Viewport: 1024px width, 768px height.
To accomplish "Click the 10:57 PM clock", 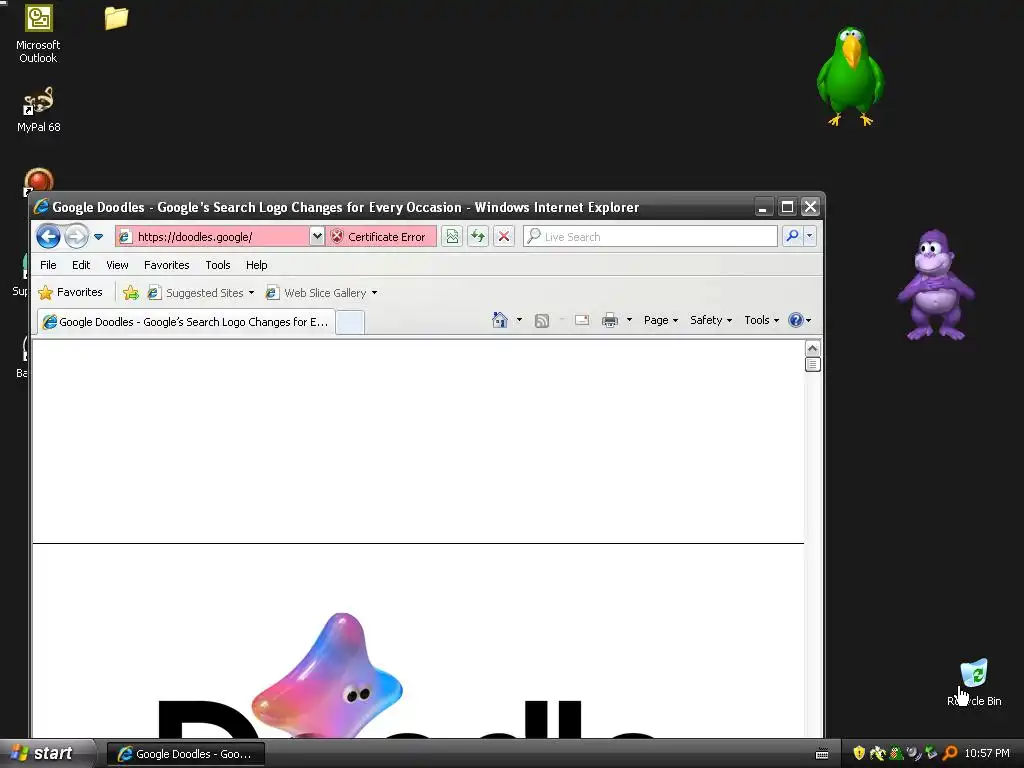I will click(x=987, y=753).
